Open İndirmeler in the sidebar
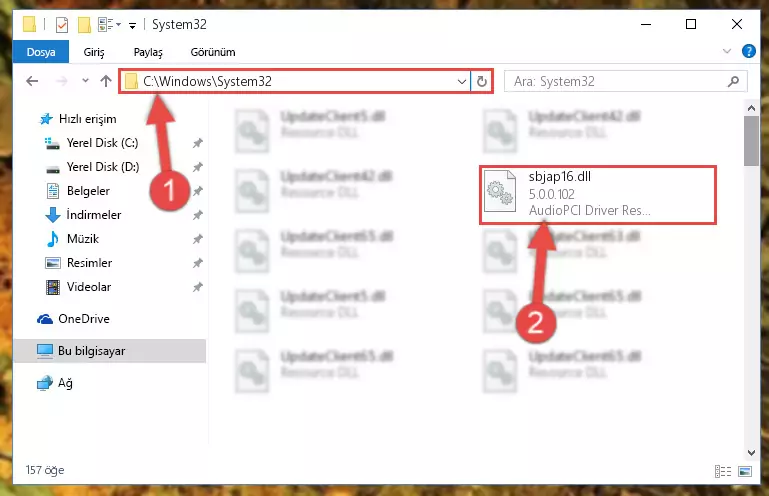 (94, 215)
